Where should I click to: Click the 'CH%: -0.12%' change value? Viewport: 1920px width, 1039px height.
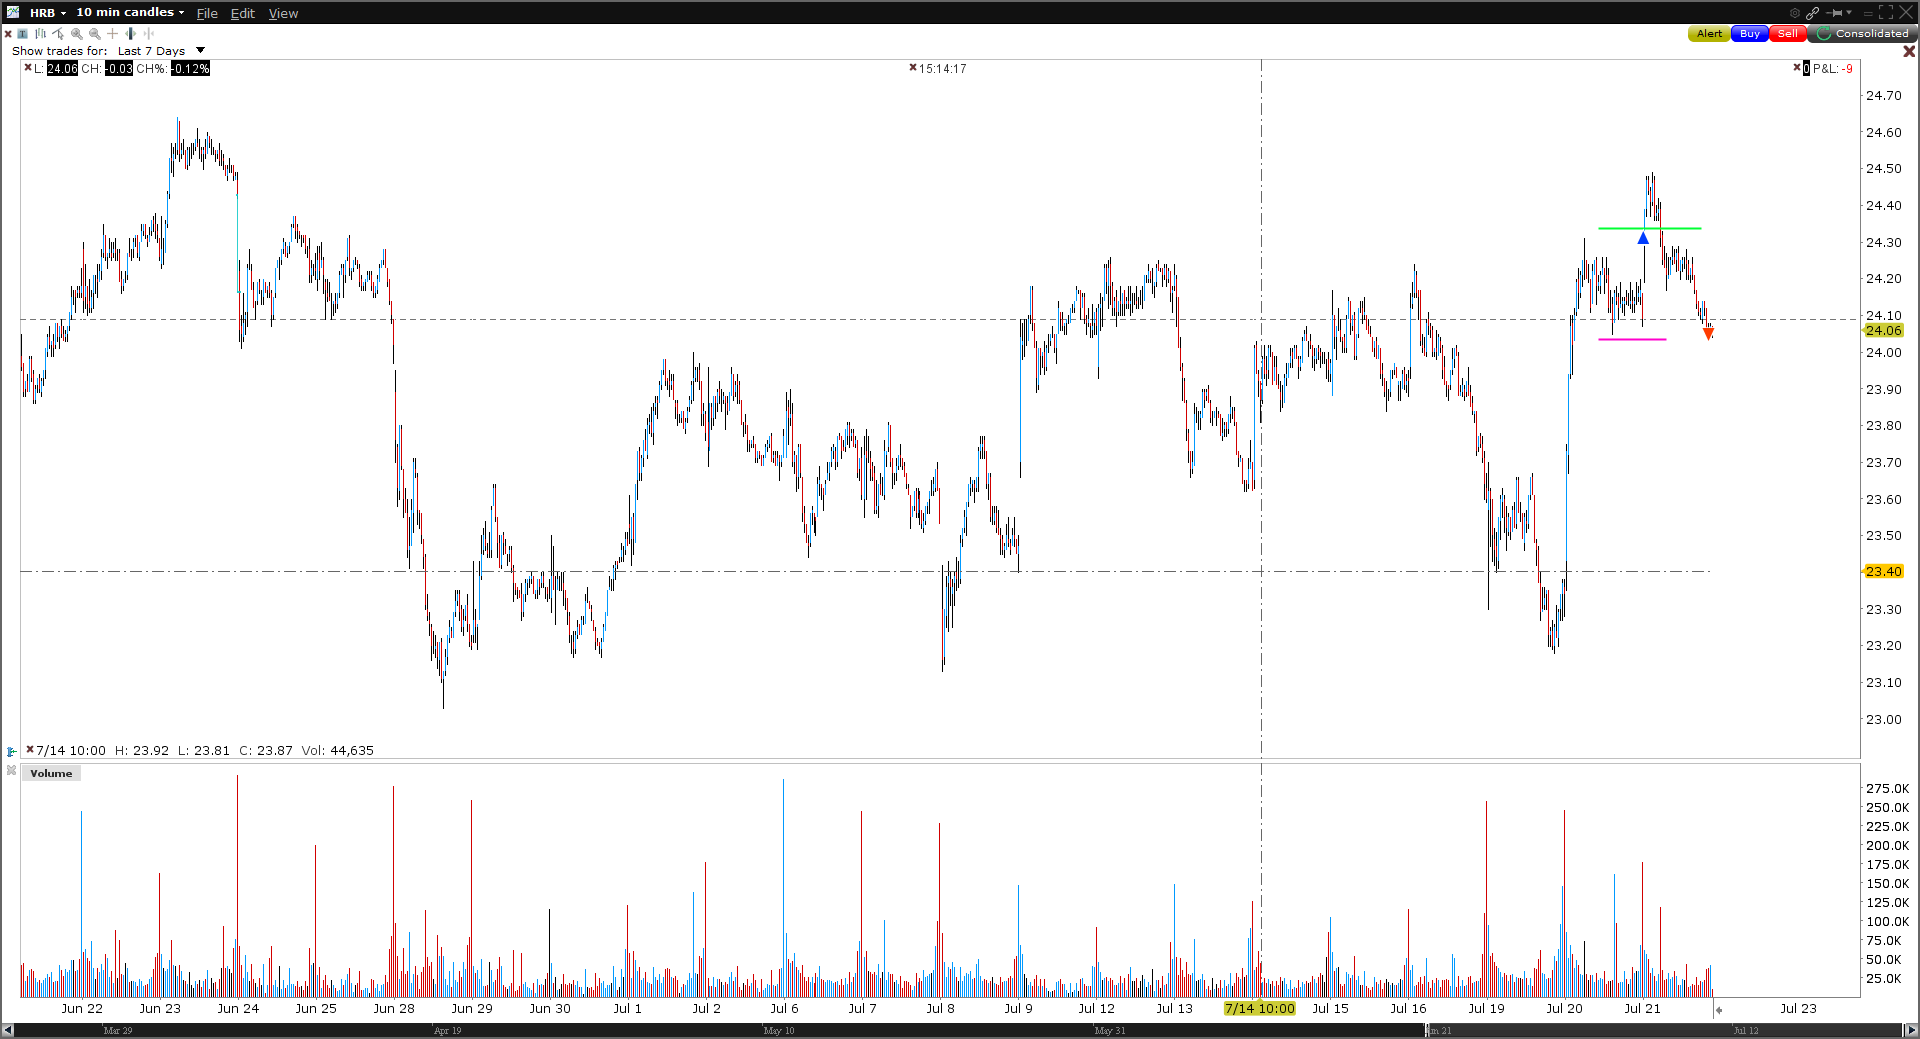coord(173,68)
